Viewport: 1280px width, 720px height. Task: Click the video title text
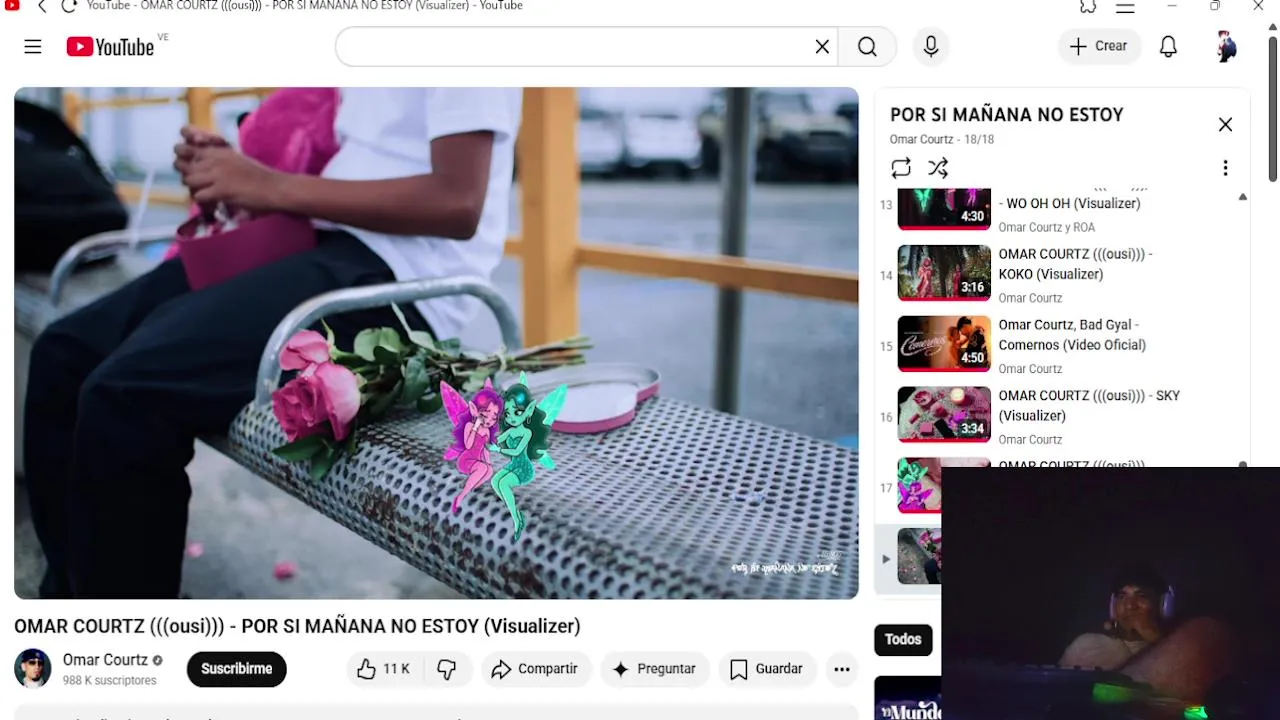tap(297, 626)
